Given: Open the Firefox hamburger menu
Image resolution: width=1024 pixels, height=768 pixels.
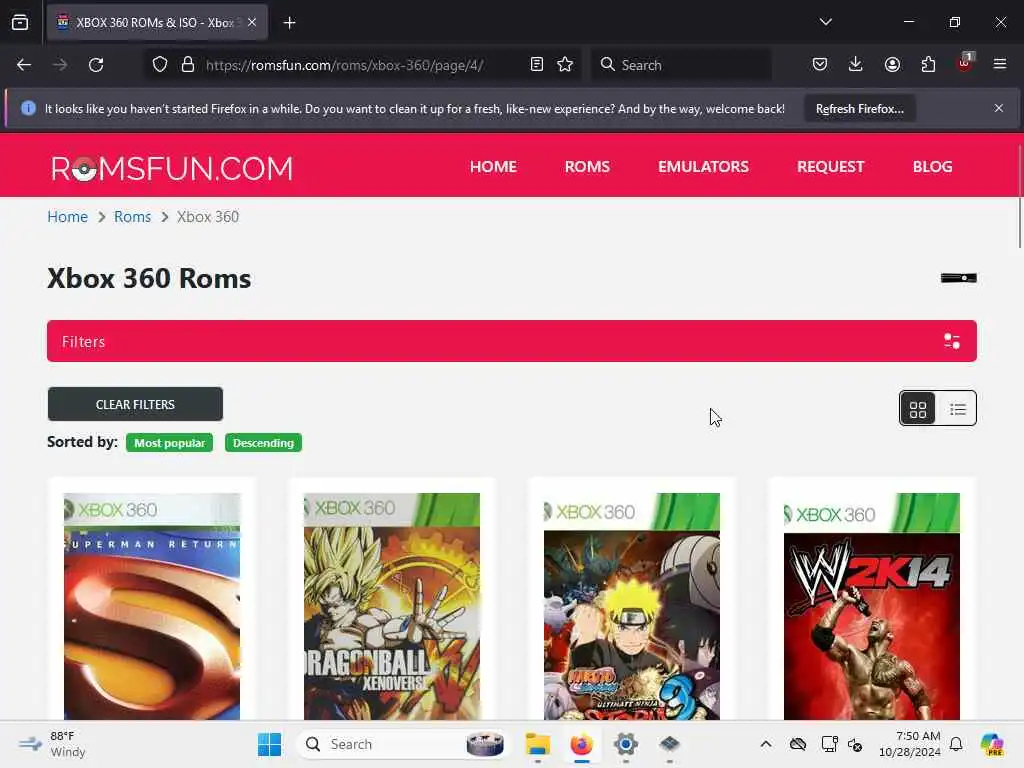Looking at the screenshot, I should pyautogui.click(x=1000, y=64).
